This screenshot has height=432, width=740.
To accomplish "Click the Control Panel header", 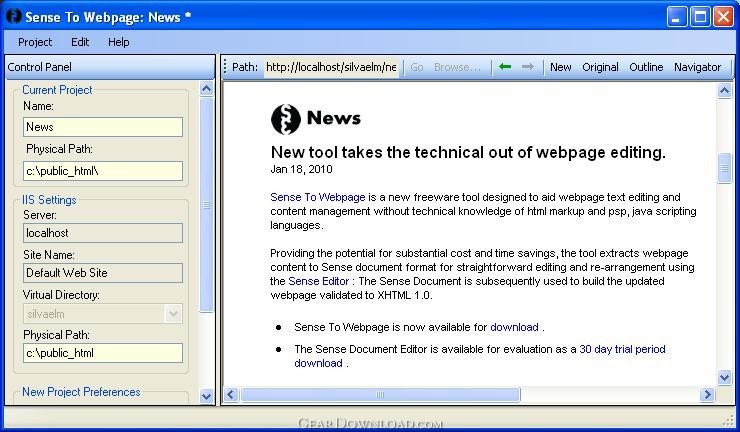I will (109, 67).
